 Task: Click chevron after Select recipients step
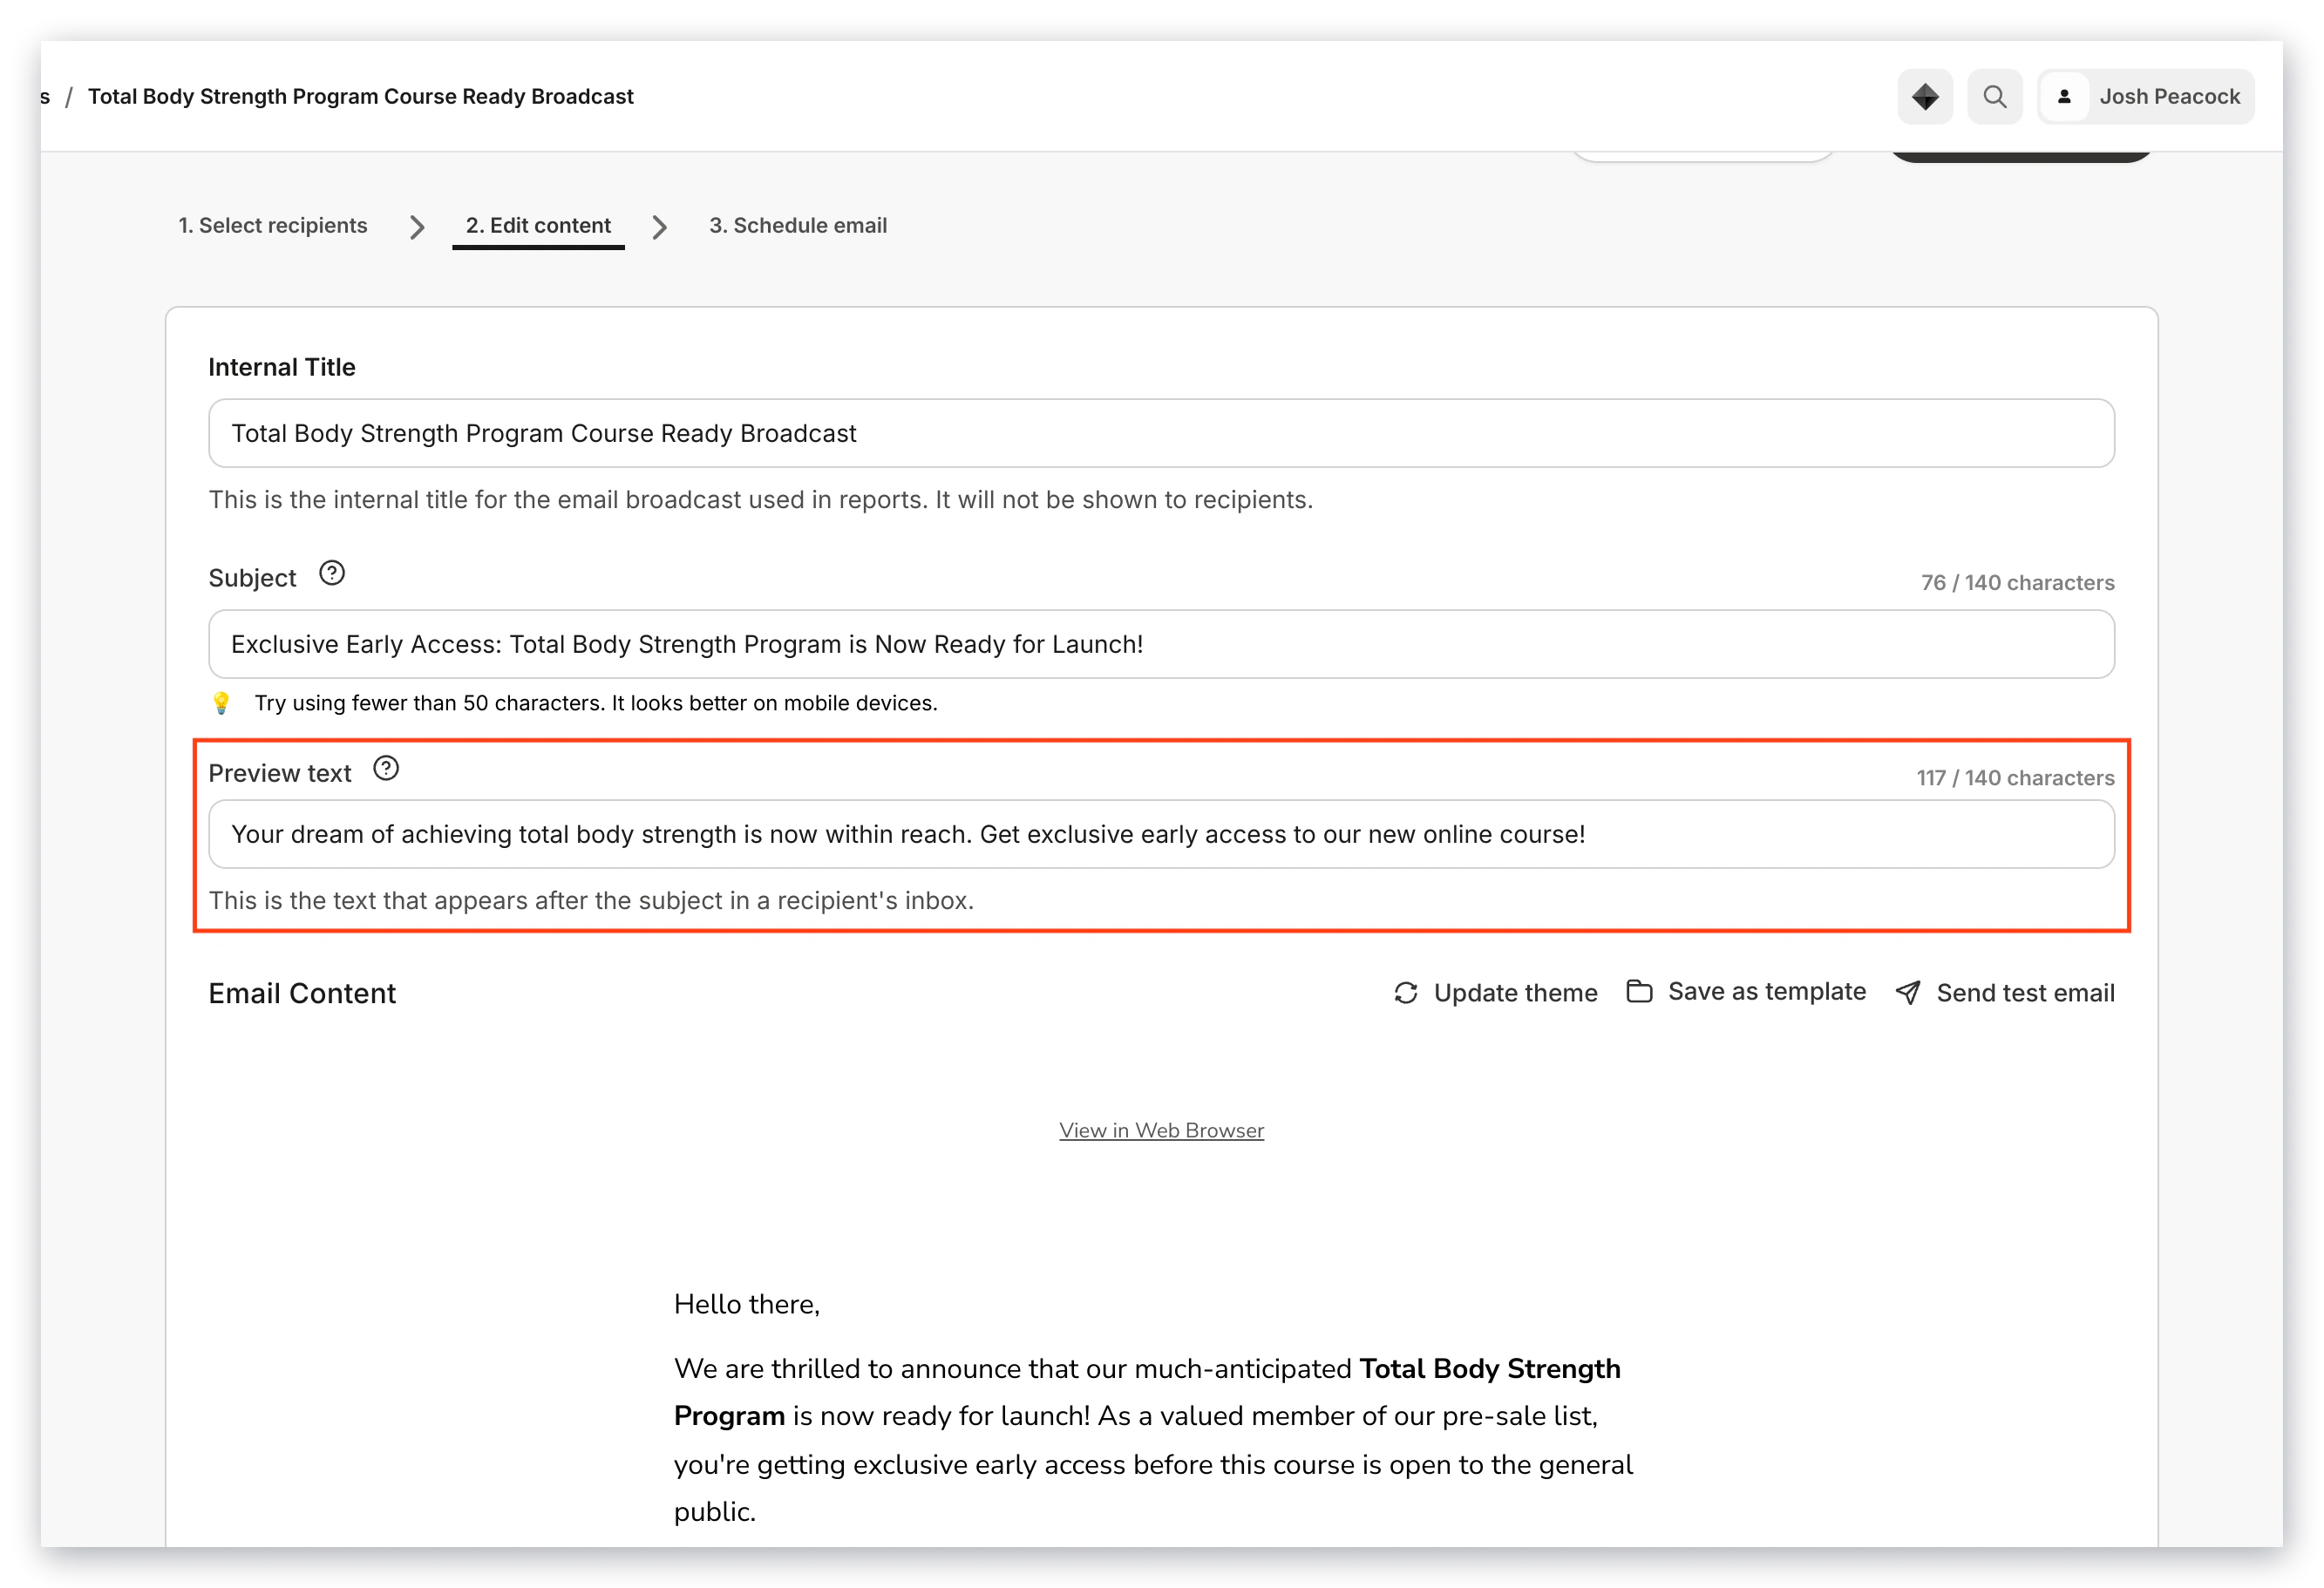(417, 227)
